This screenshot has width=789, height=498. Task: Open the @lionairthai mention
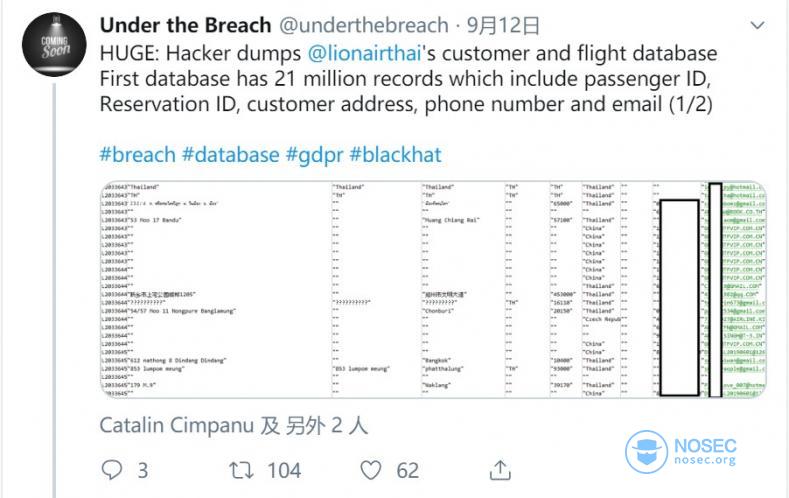click(364, 53)
